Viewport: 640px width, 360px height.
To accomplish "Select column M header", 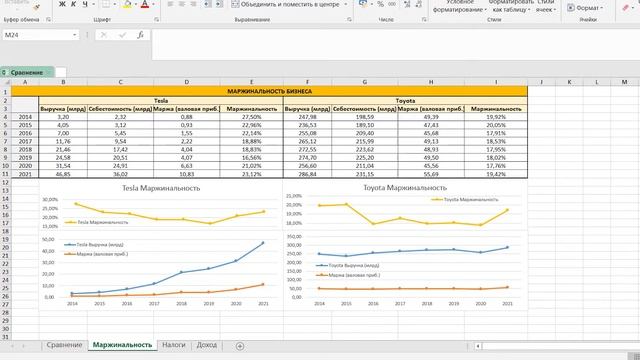I will click(x=624, y=82).
